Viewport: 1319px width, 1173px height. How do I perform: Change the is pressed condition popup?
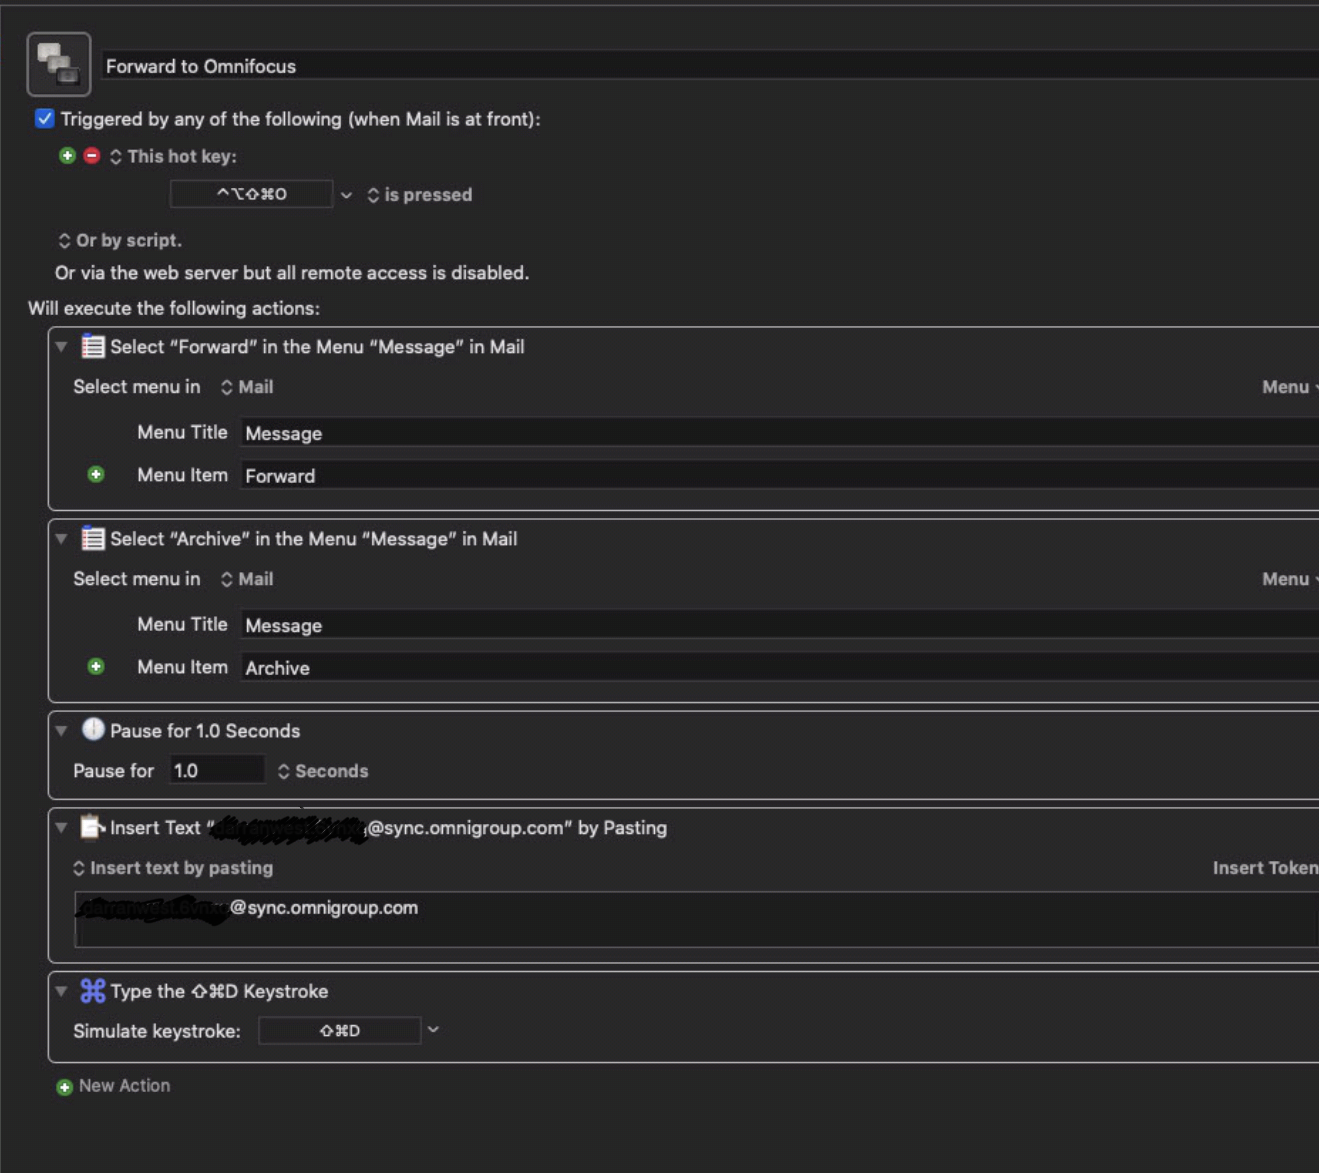420,195
